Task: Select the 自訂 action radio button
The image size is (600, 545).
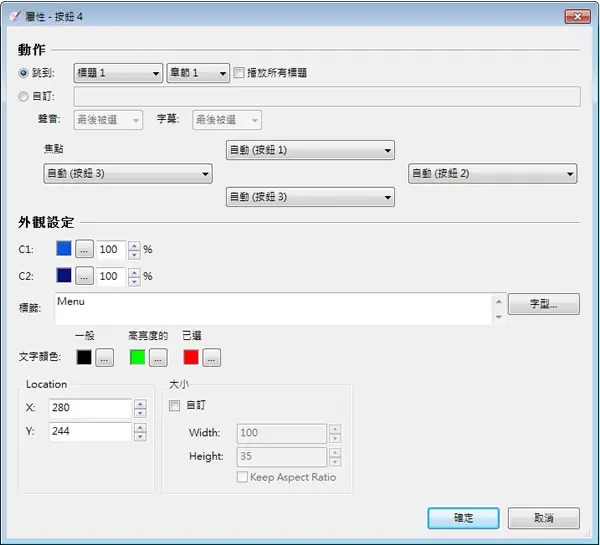Action: click(x=23, y=96)
